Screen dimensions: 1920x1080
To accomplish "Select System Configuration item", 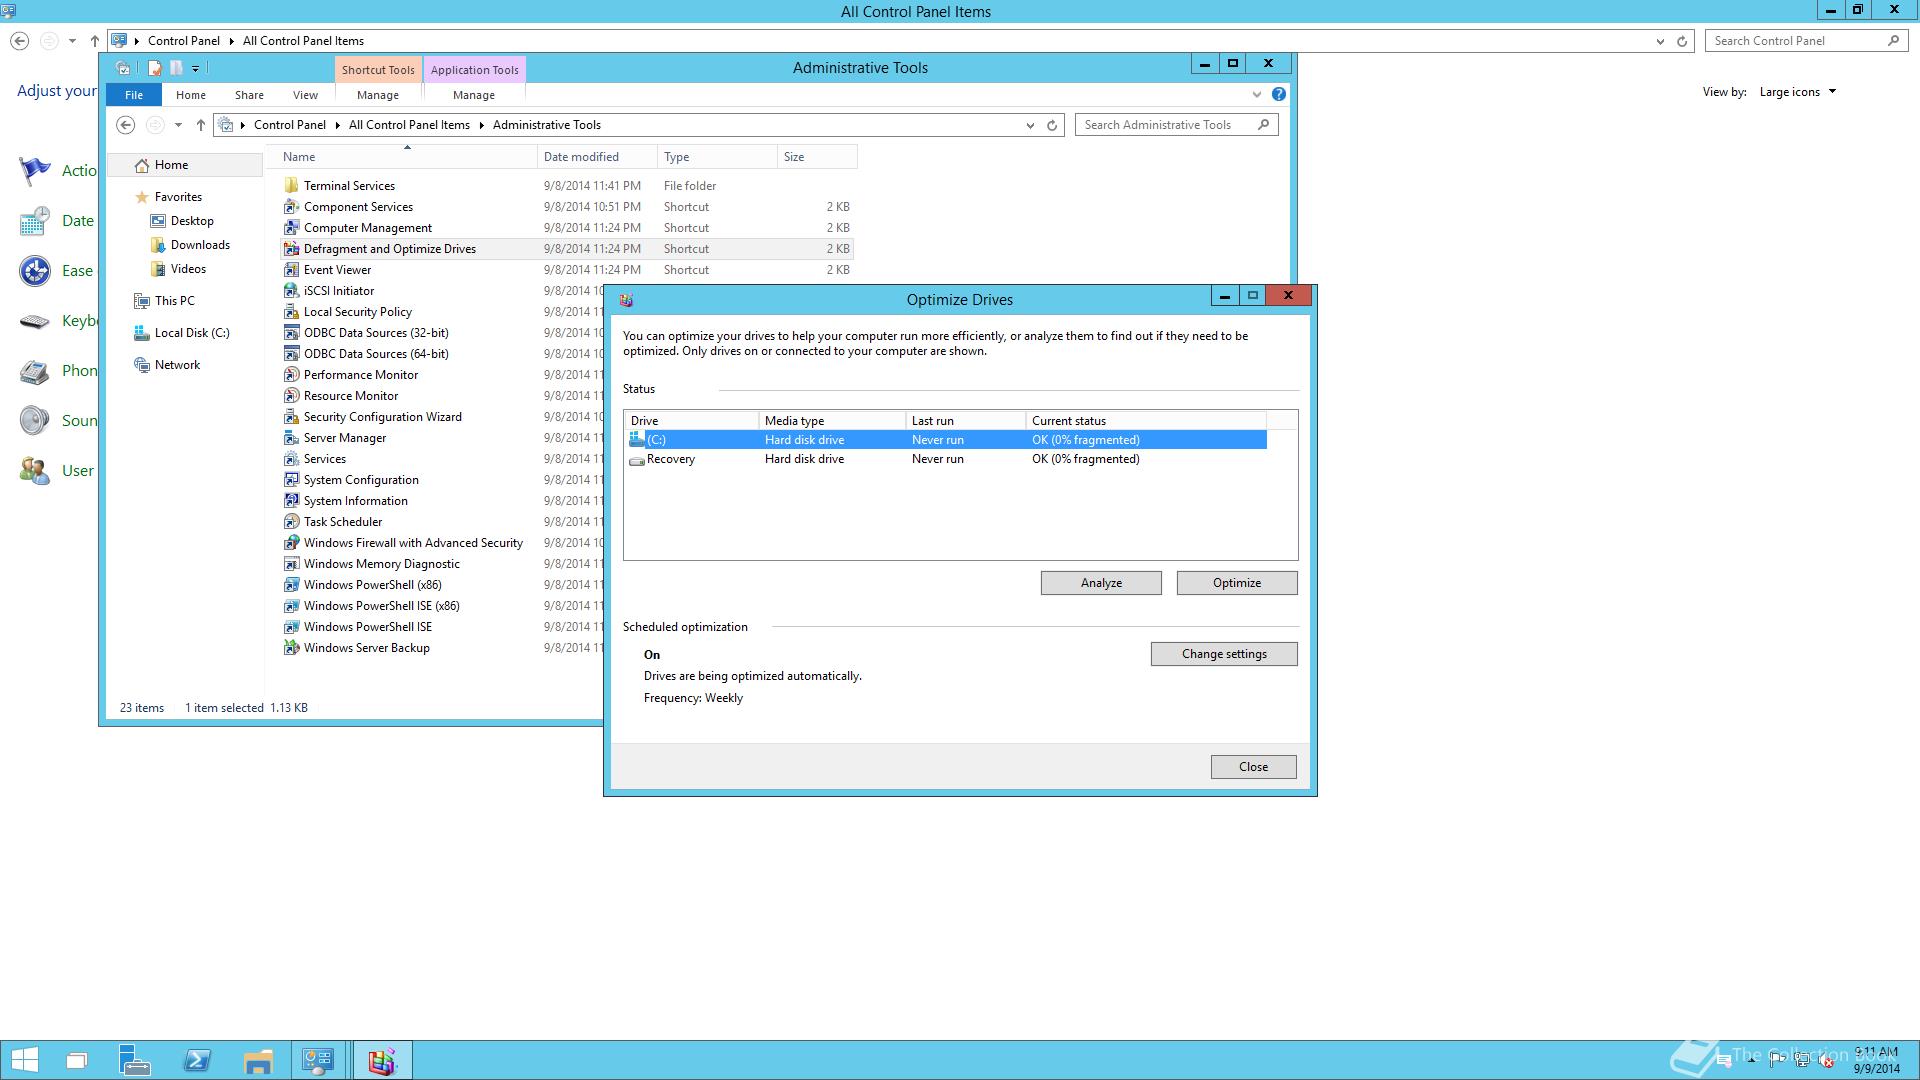I will (361, 480).
